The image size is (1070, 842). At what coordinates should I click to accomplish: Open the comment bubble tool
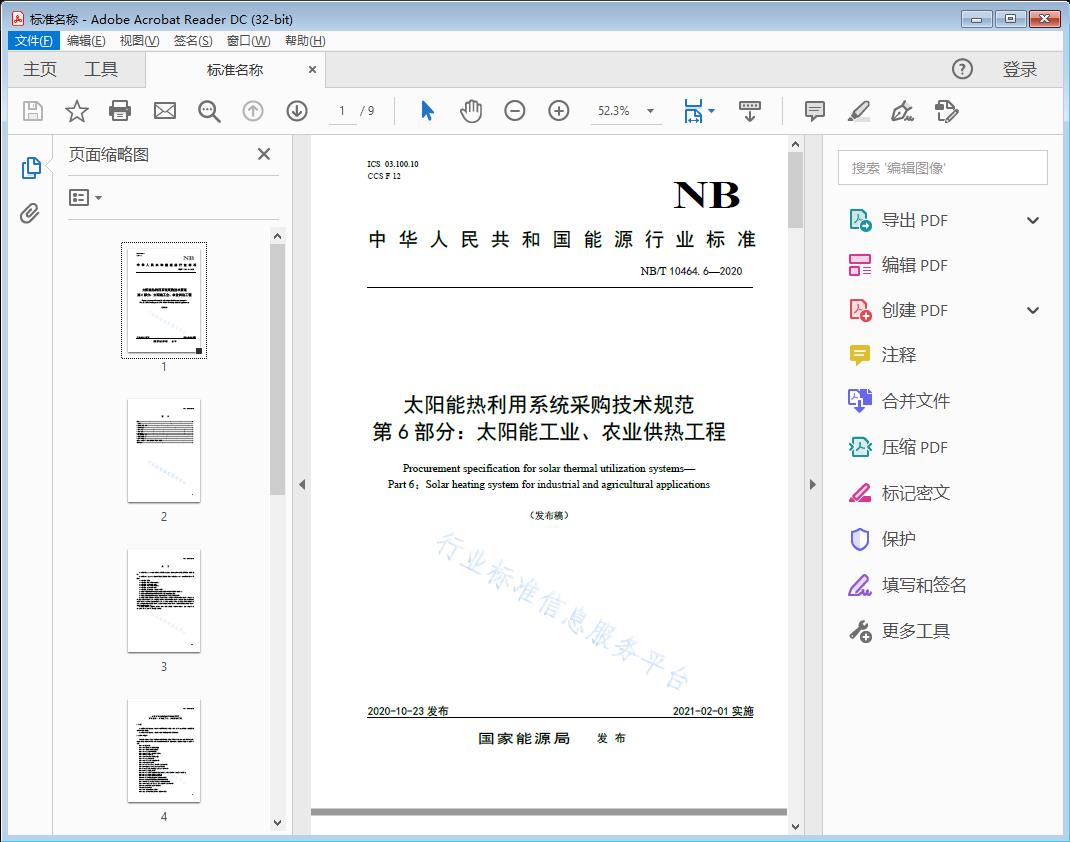click(x=814, y=111)
